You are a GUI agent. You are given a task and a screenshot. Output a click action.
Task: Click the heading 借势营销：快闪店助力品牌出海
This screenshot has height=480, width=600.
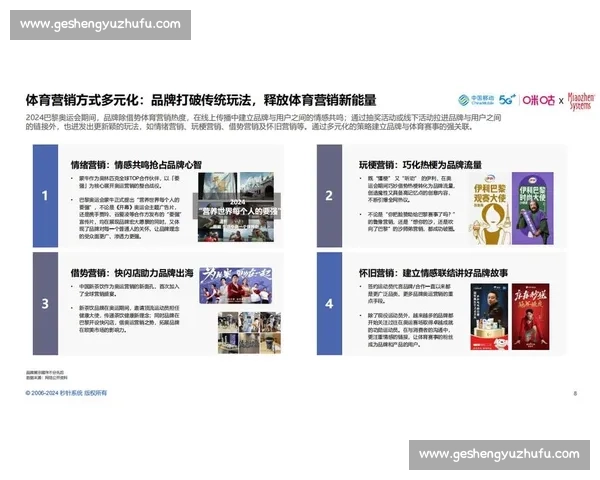pyautogui.click(x=132, y=273)
